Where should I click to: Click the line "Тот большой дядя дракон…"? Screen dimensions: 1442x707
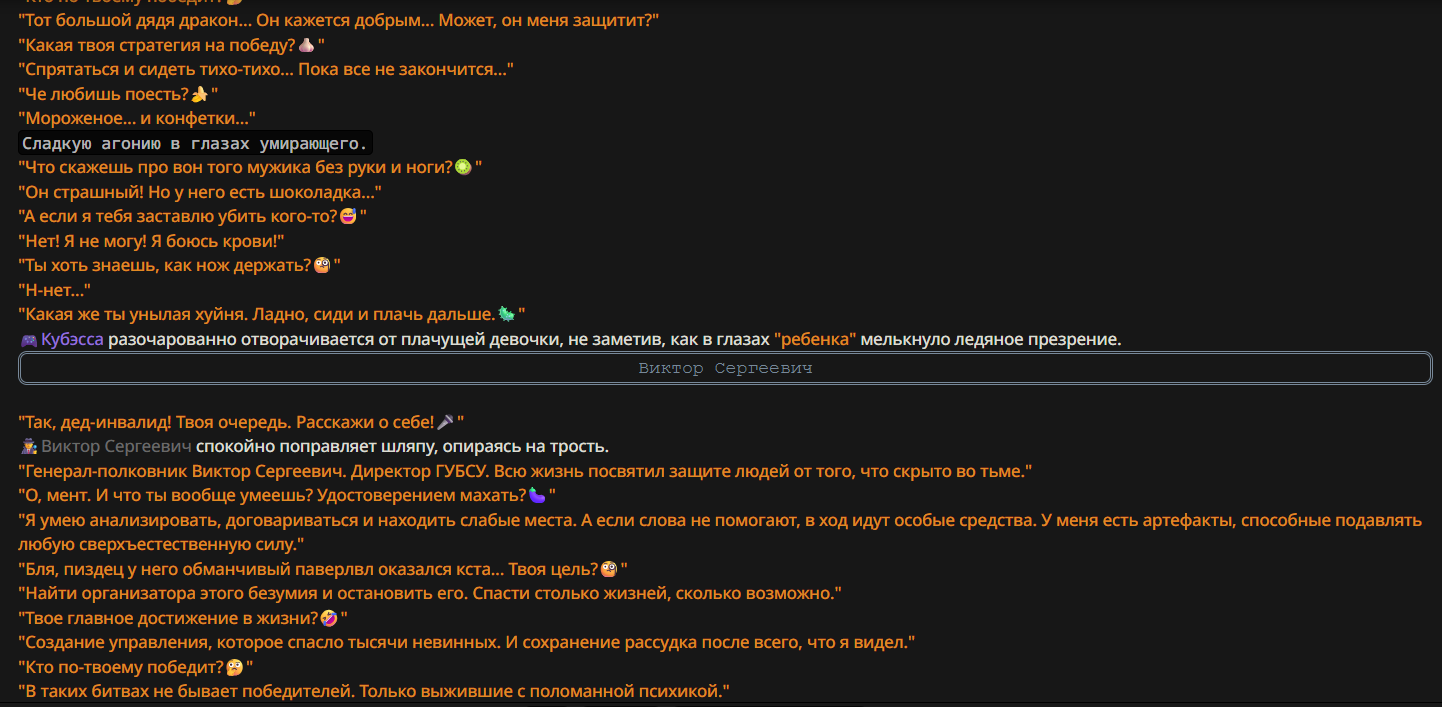click(x=339, y=20)
